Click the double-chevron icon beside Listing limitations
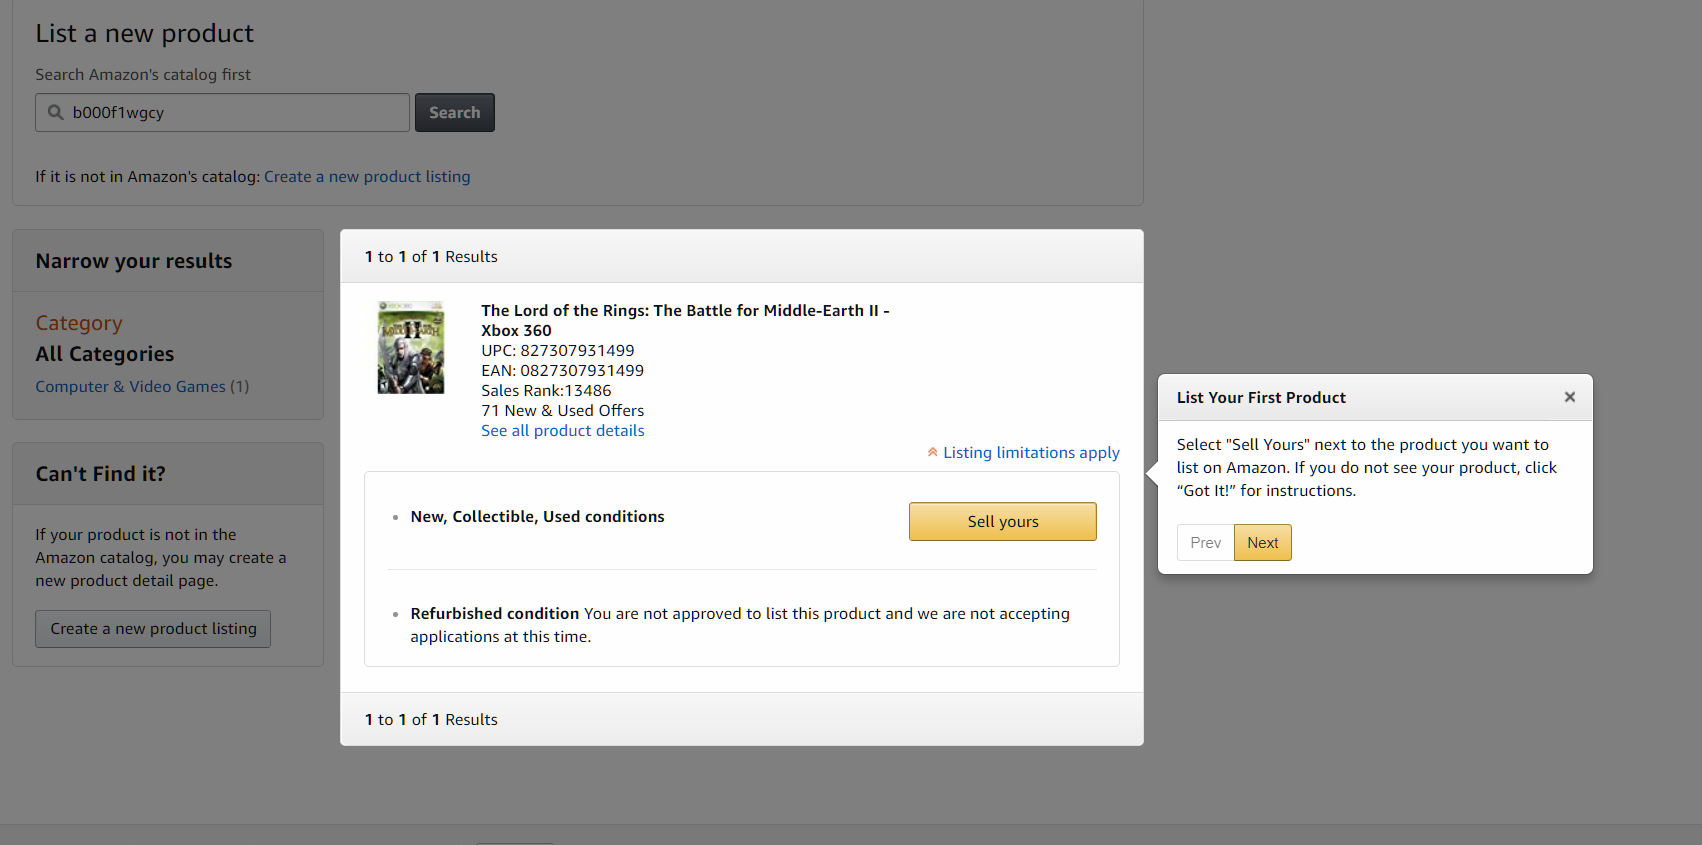 pyautogui.click(x=932, y=452)
